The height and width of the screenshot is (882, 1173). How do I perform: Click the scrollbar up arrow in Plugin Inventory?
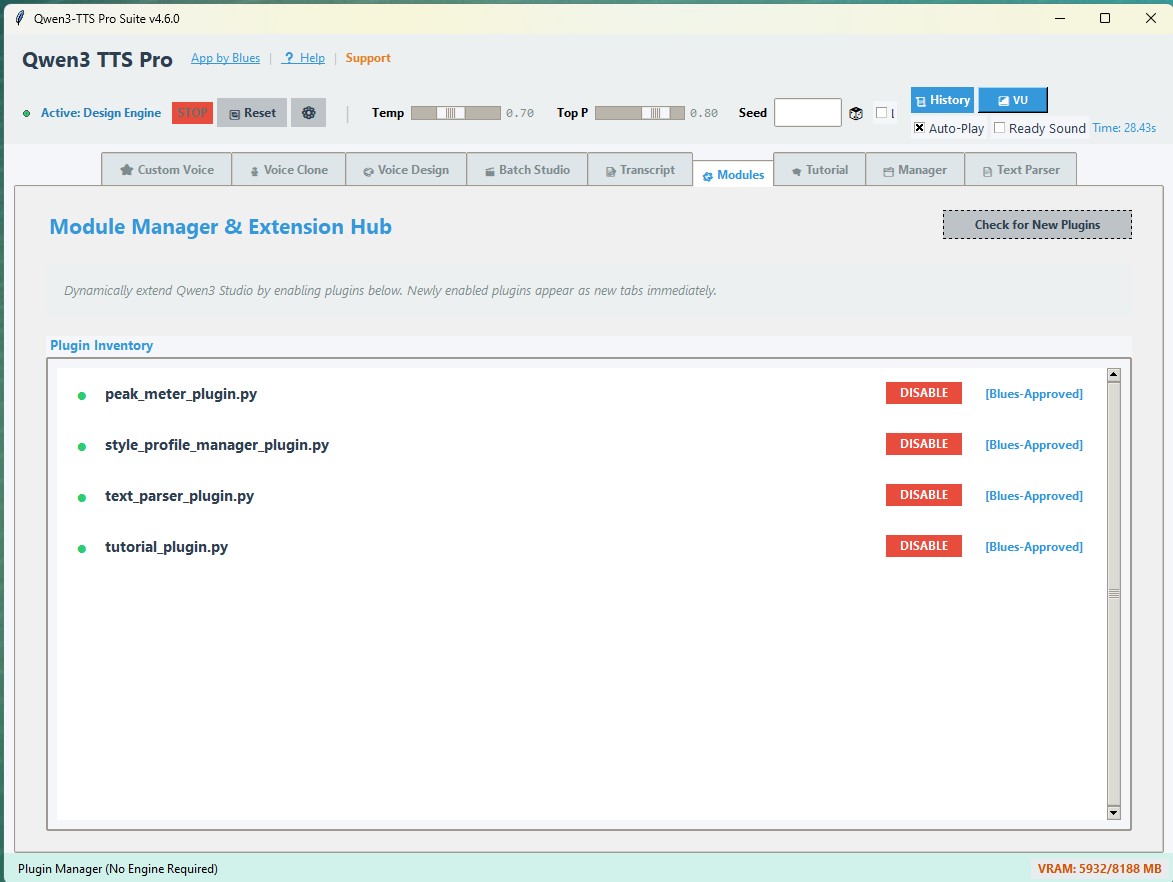(x=1112, y=373)
